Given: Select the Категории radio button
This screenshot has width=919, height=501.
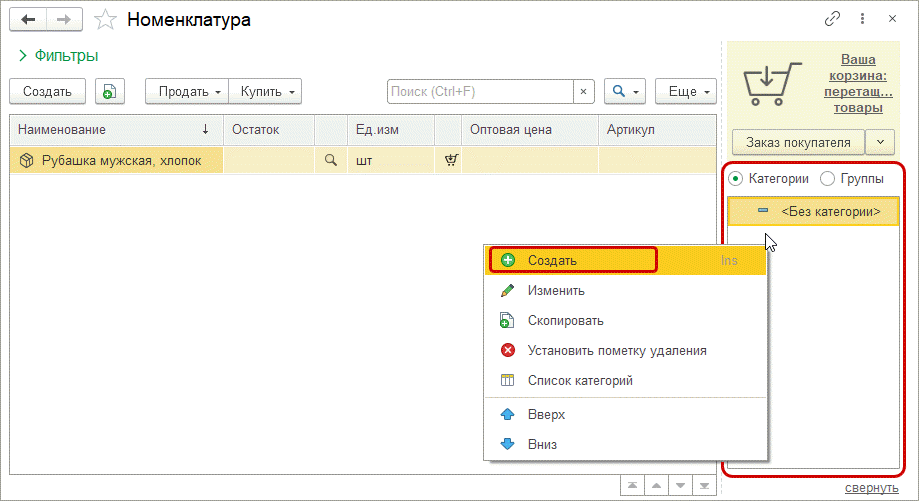Looking at the screenshot, I should [x=736, y=178].
